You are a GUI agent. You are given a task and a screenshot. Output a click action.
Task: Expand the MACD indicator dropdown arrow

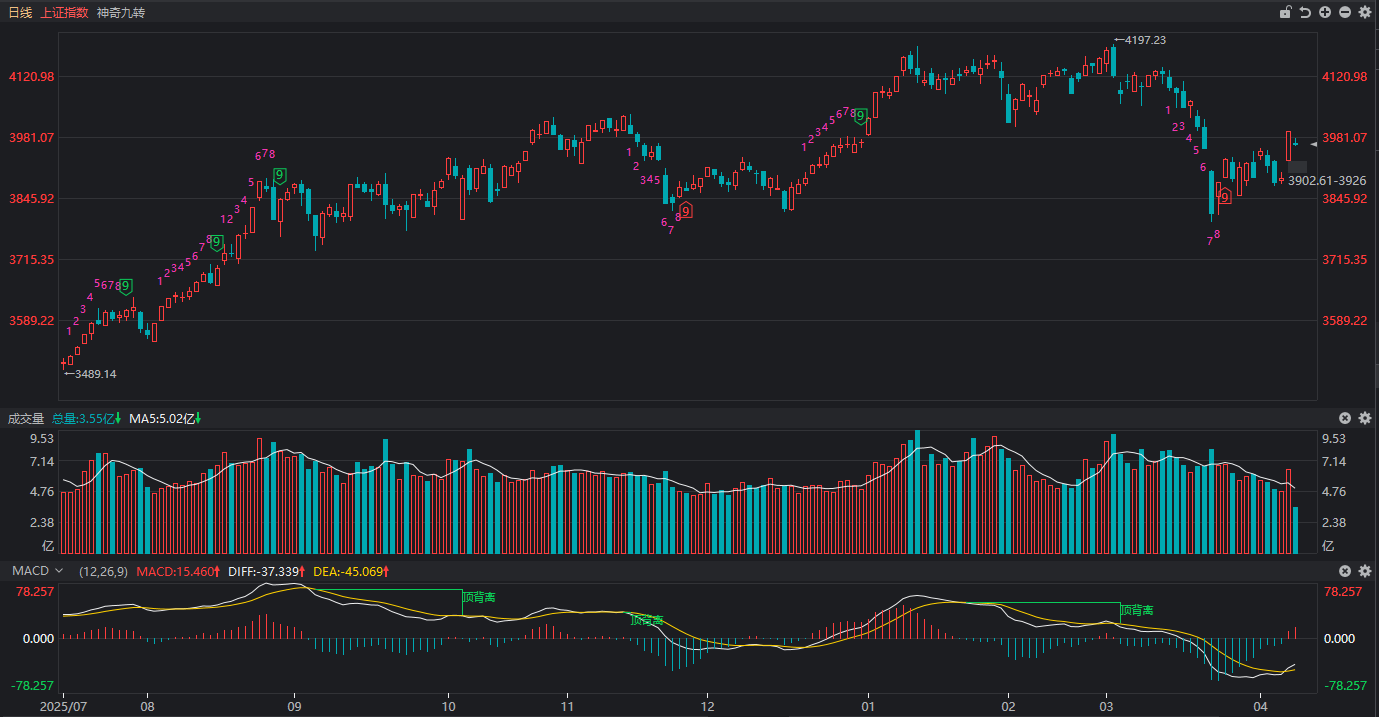point(58,571)
